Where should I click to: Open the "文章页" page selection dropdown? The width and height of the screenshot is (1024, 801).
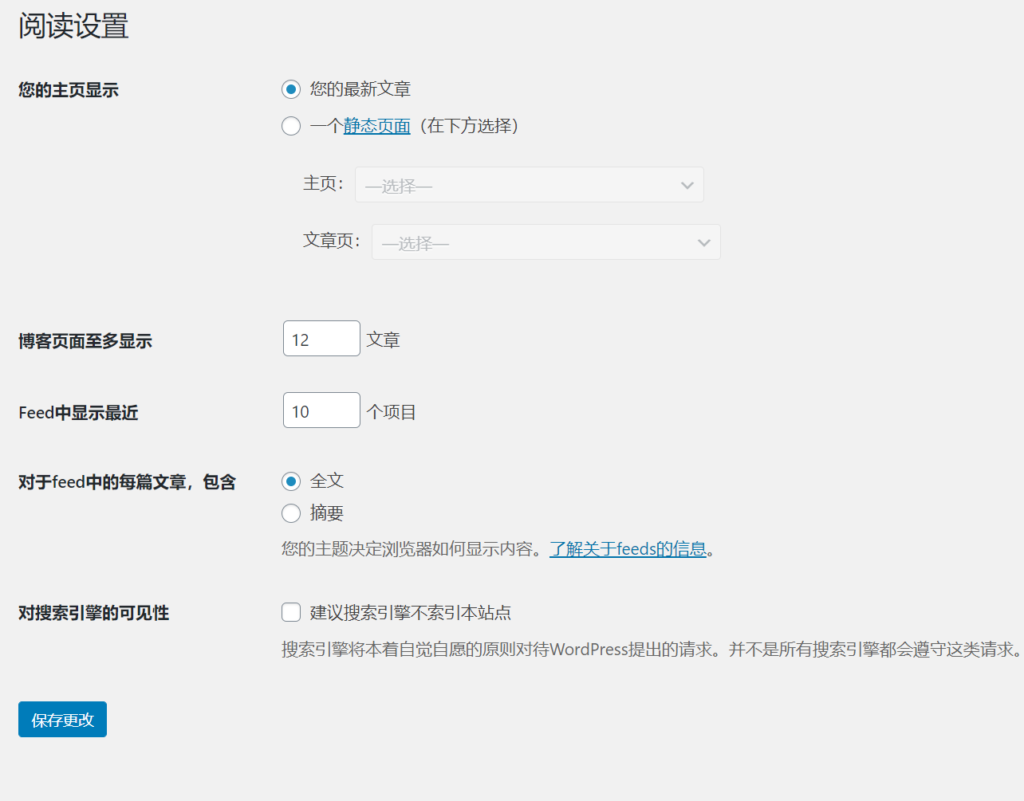click(546, 242)
